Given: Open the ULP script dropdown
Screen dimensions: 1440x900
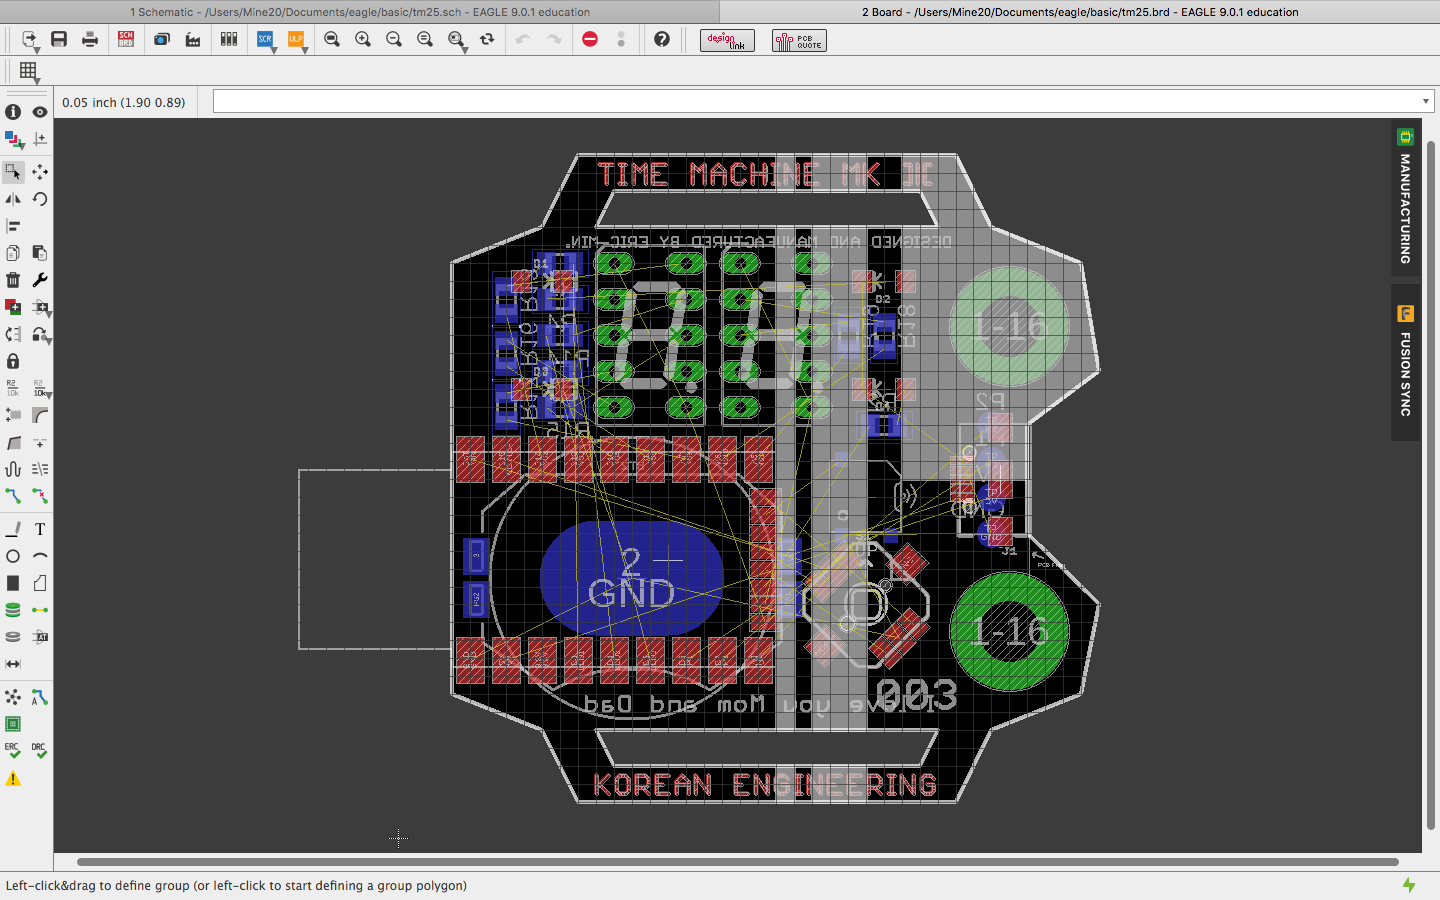Looking at the screenshot, I should (296, 40).
